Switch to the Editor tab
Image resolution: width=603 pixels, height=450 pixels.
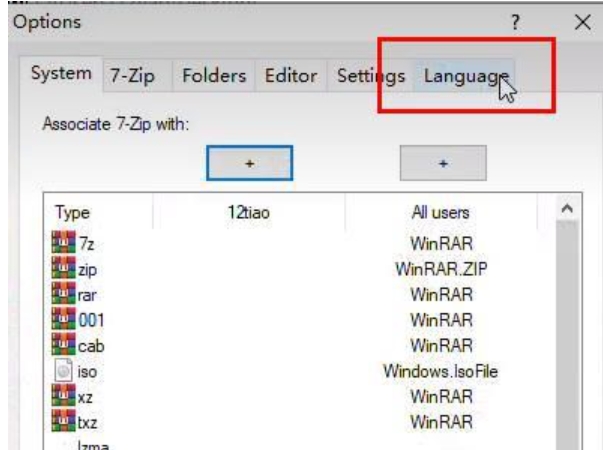291,76
